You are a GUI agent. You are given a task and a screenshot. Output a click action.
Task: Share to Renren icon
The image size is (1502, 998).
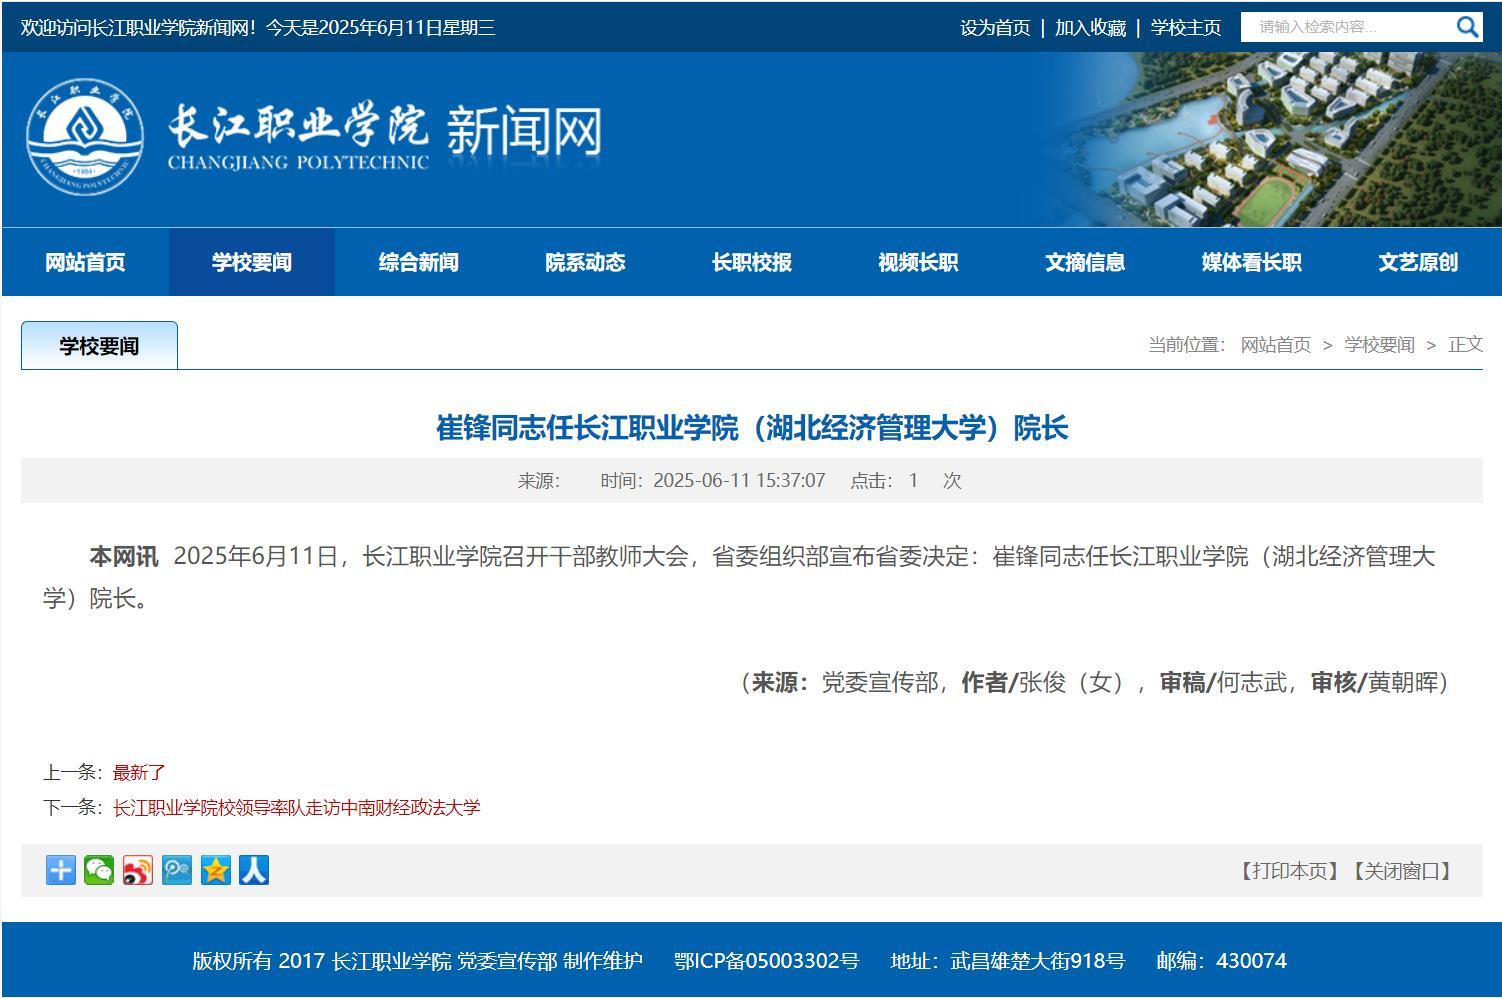pos(254,870)
